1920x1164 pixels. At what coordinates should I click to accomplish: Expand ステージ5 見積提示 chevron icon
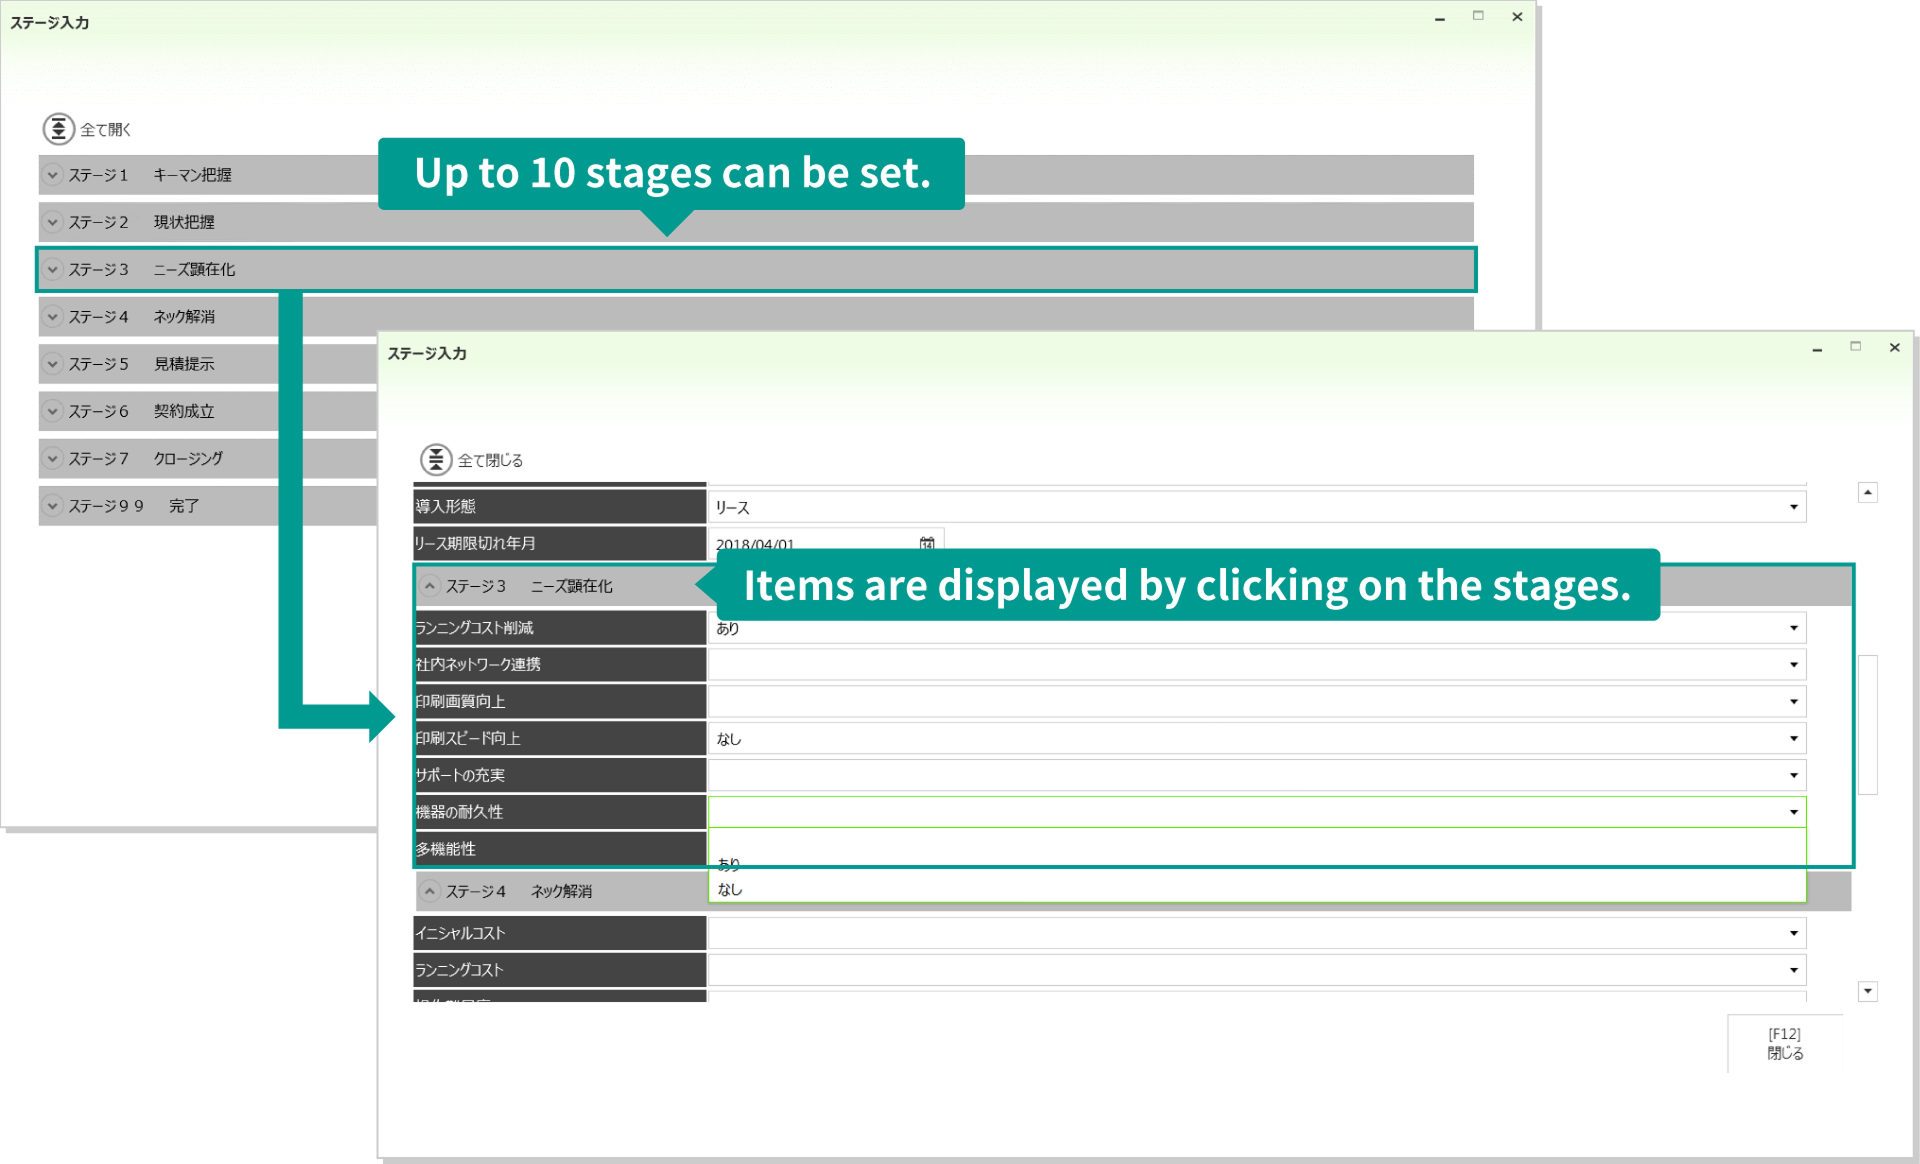(x=53, y=364)
